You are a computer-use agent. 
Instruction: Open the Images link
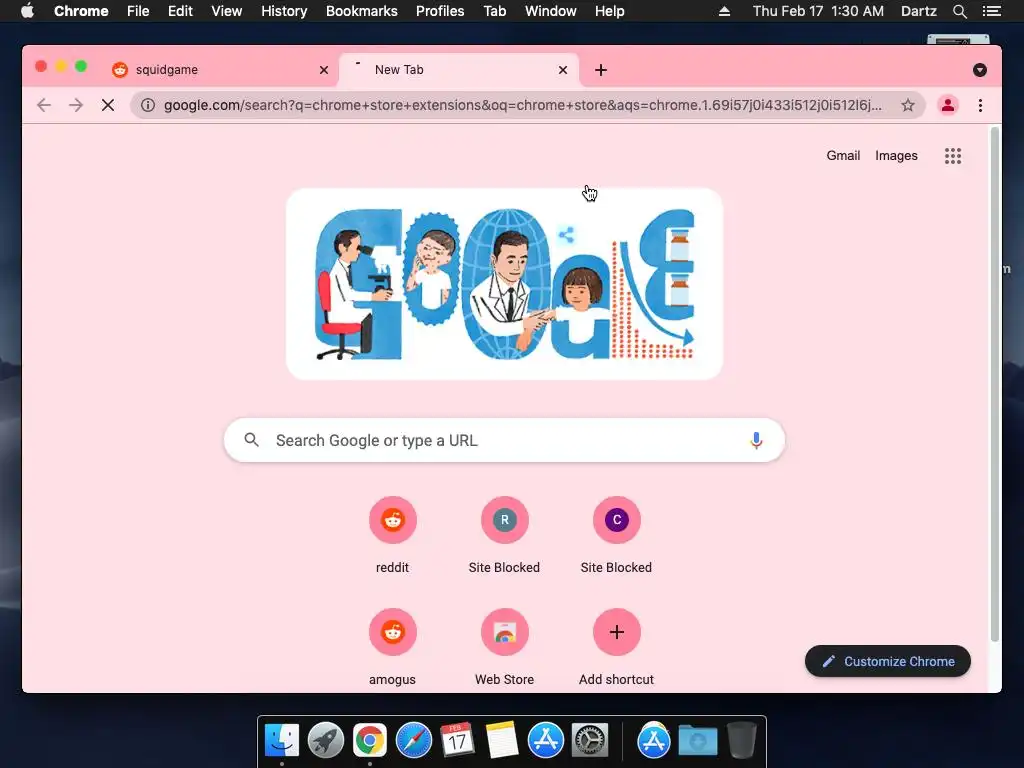[x=896, y=156]
